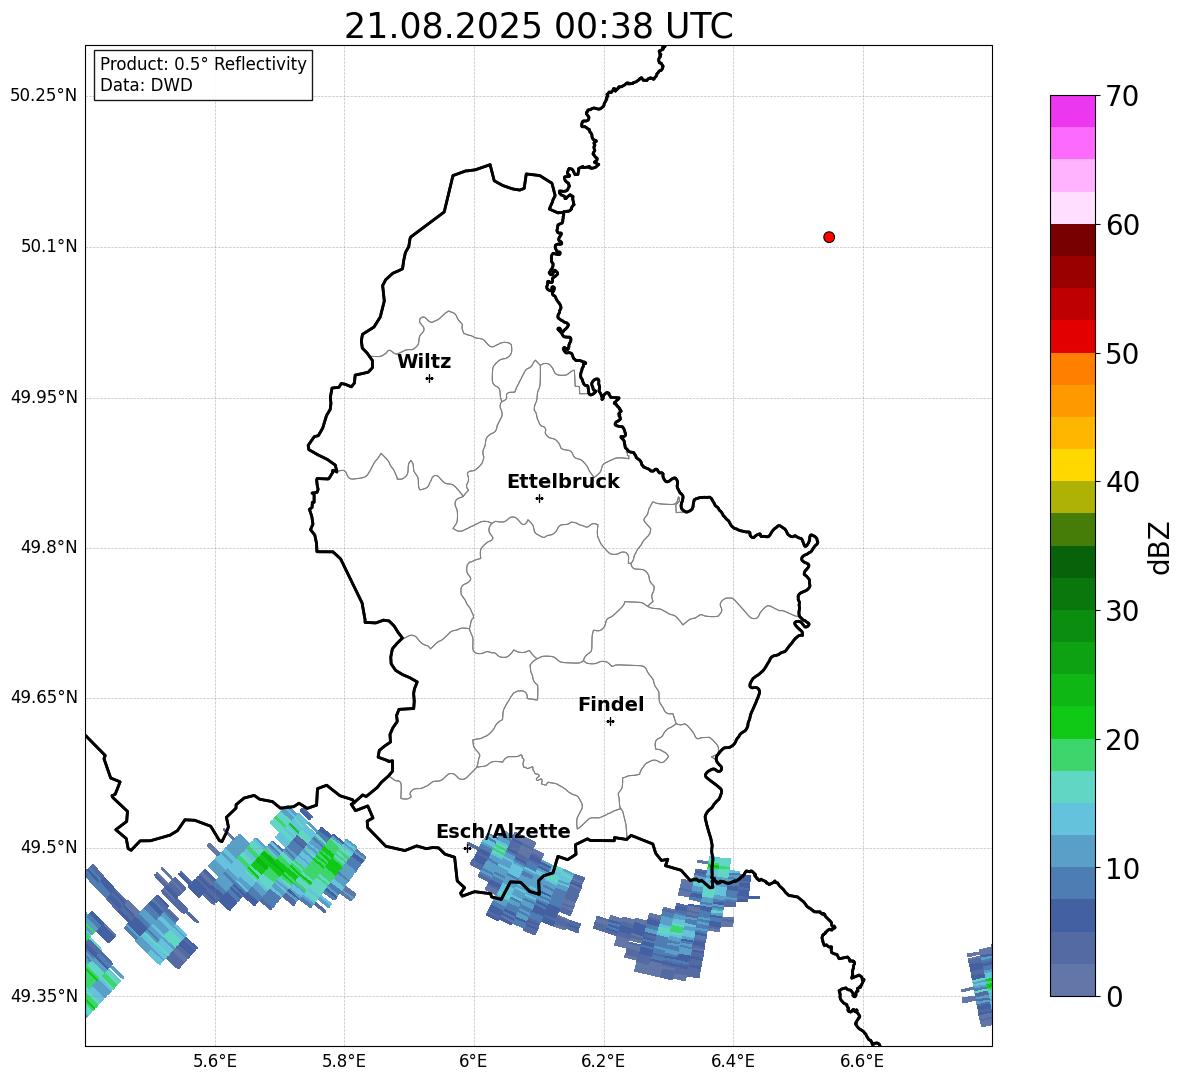Click the Wiltz station cross marker
This screenshot has height=1081, width=1184.
tap(429, 378)
